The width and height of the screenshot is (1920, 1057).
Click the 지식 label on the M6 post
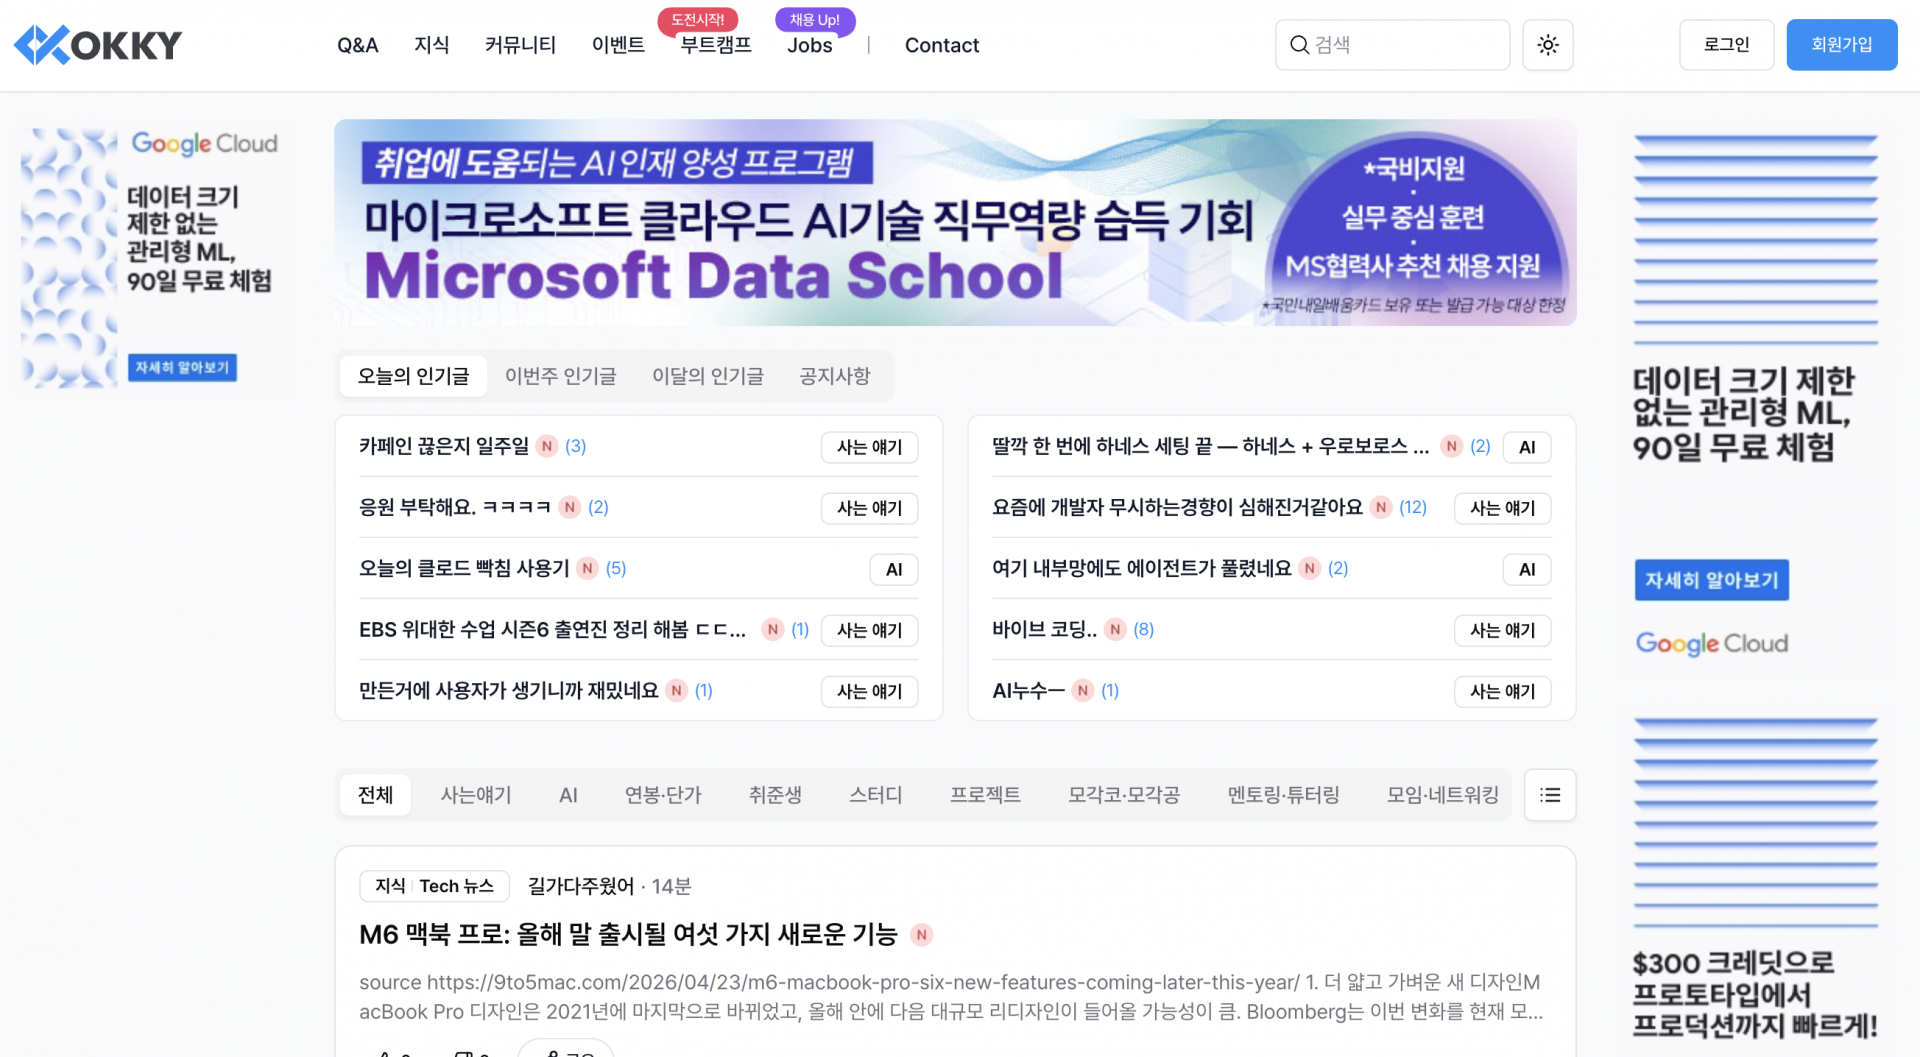pos(390,886)
